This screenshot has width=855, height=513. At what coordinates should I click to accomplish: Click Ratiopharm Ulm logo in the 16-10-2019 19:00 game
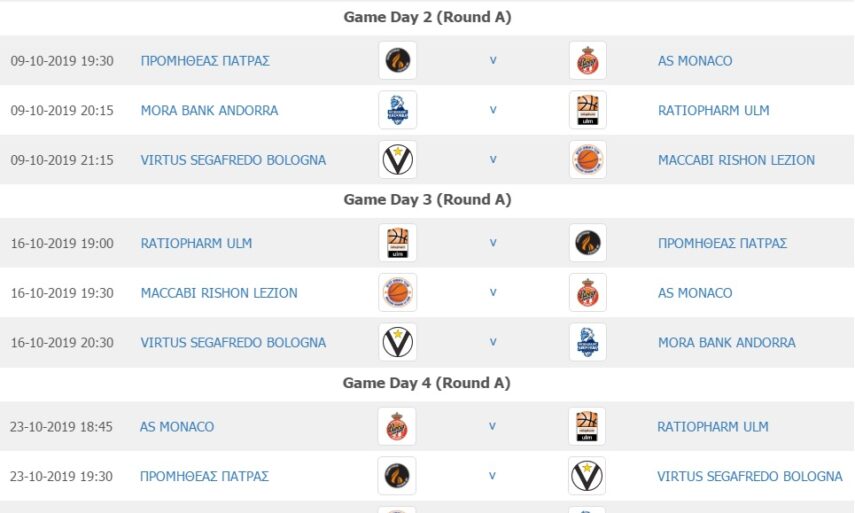pyautogui.click(x=398, y=243)
